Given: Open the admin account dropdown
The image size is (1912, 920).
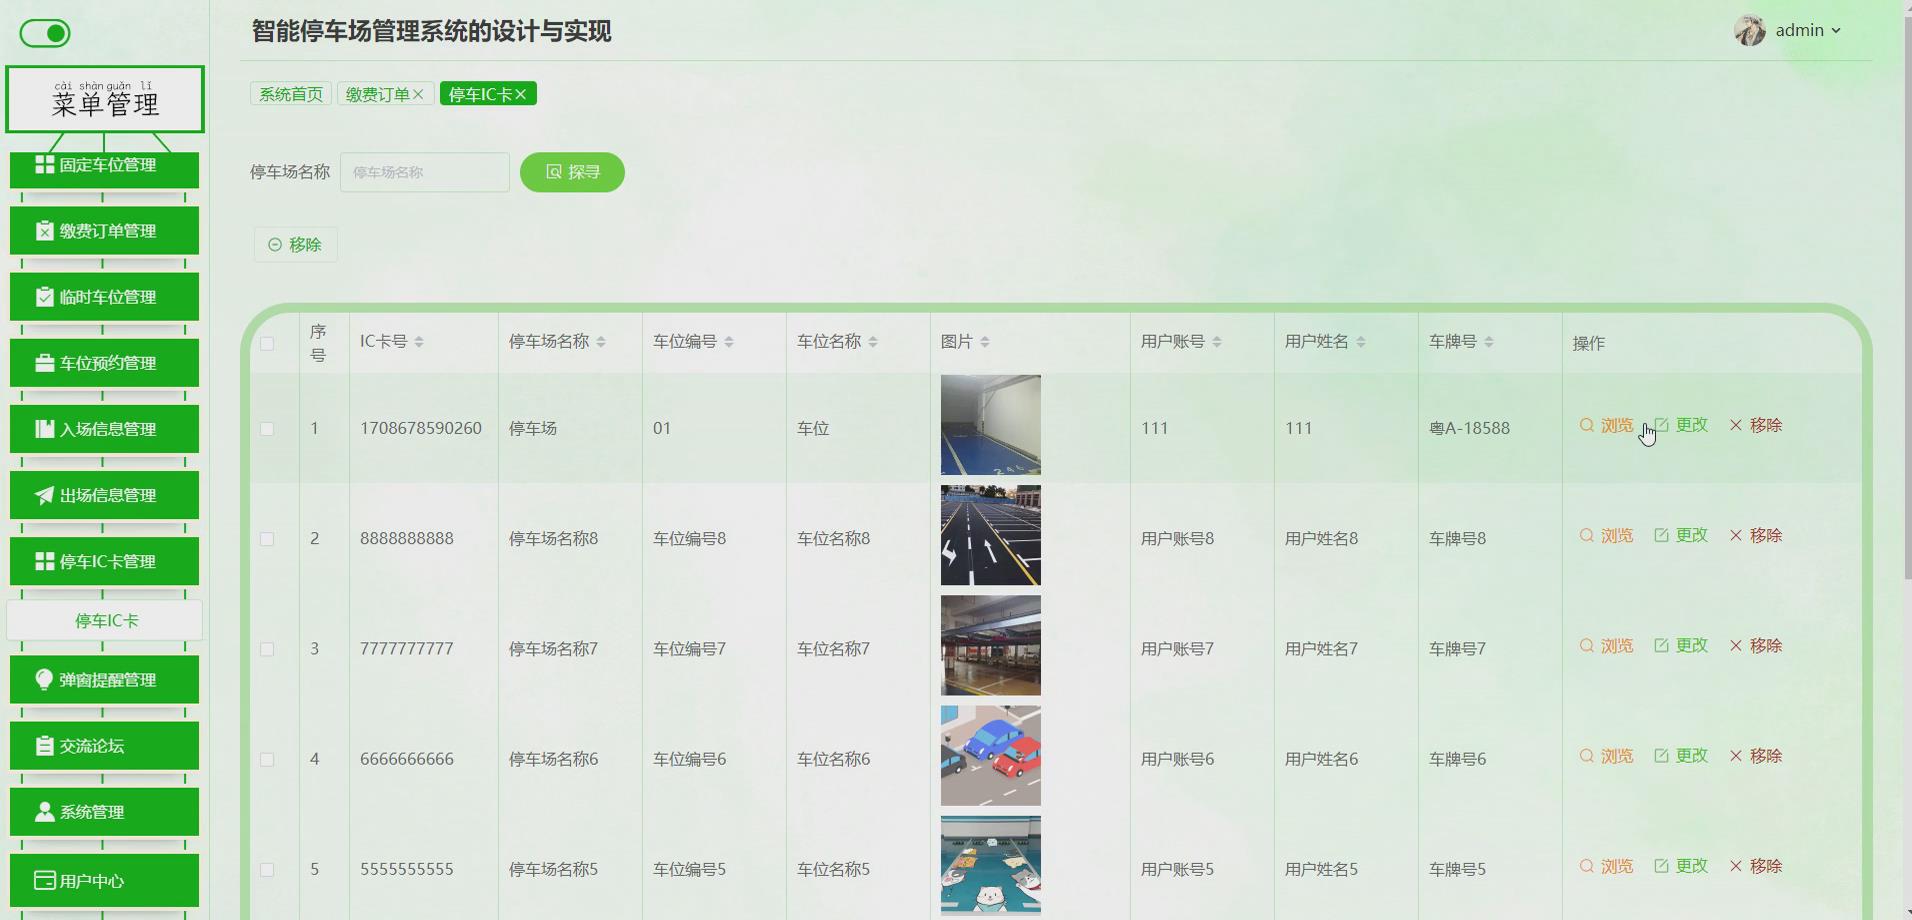Looking at the screenshot, I should point(1800,30).
